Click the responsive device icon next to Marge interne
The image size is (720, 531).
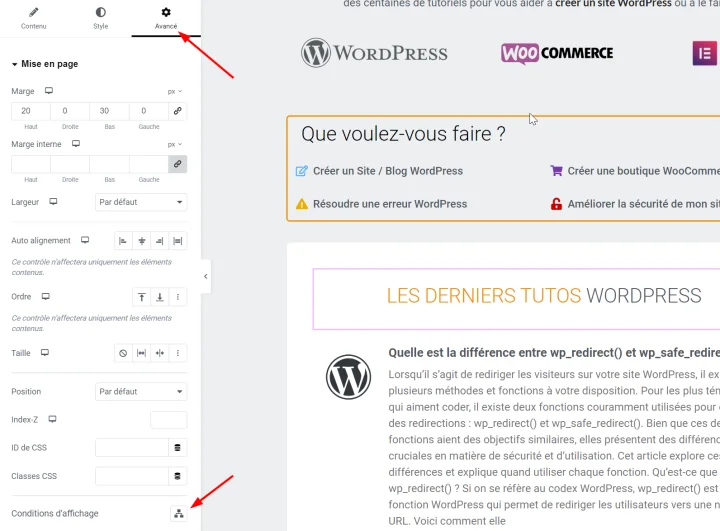(76, 143)
